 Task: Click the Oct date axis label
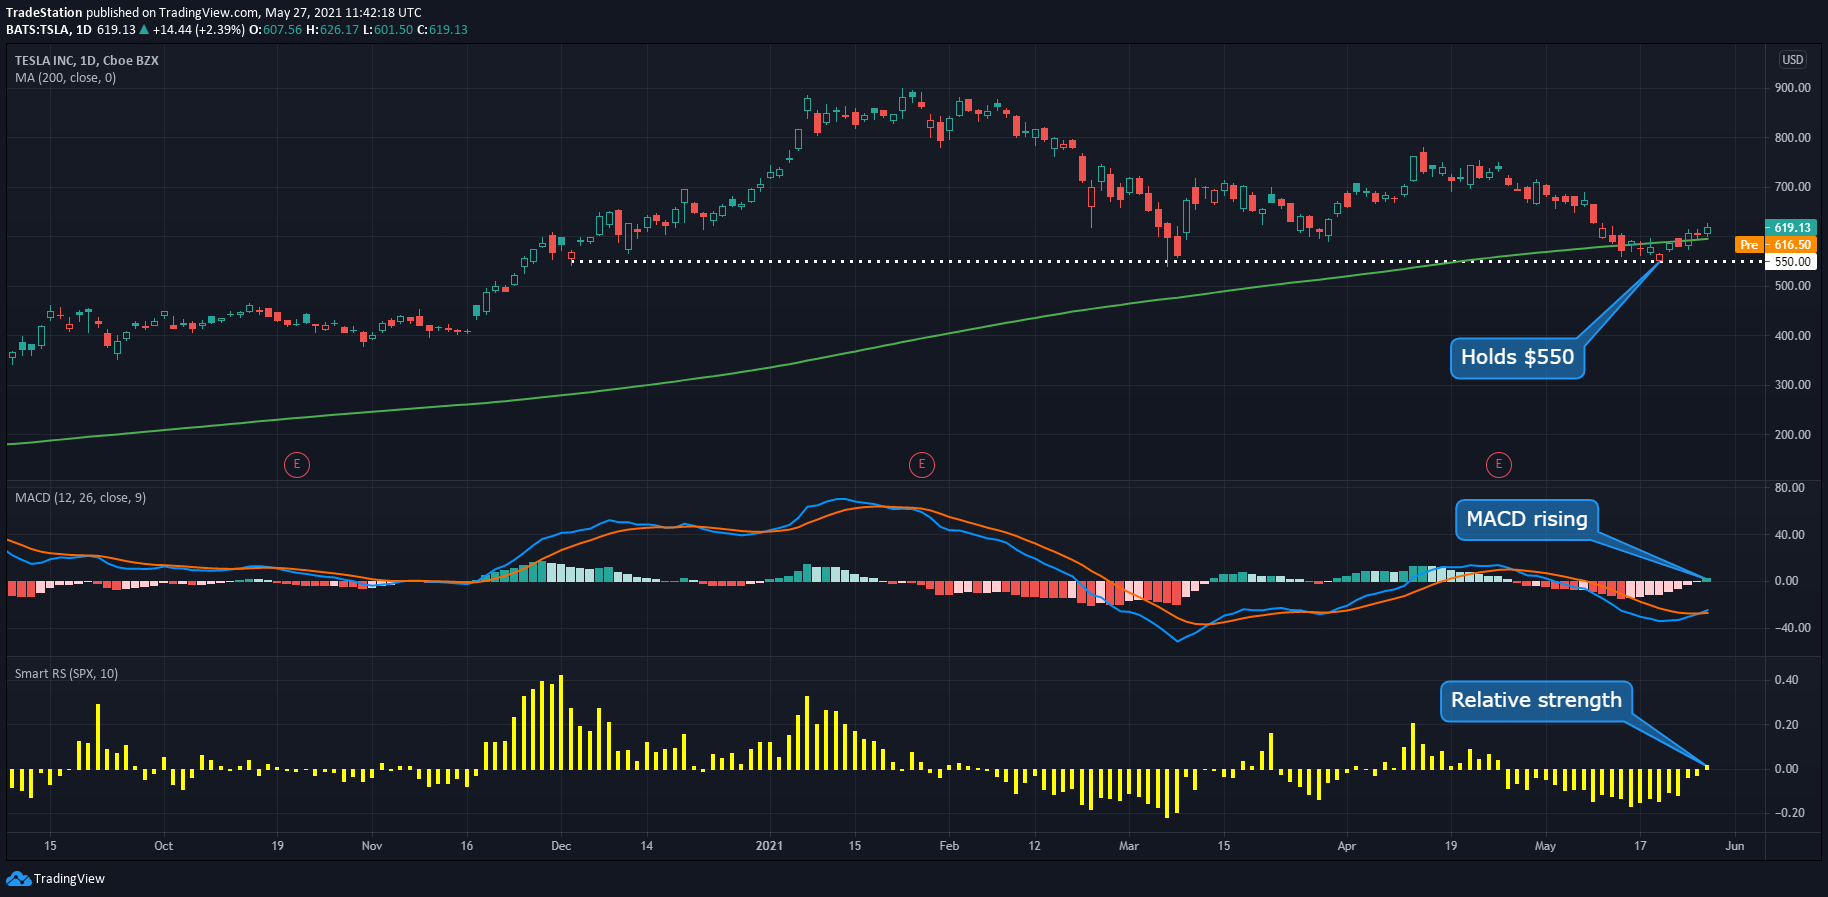[x=164, y=846]
